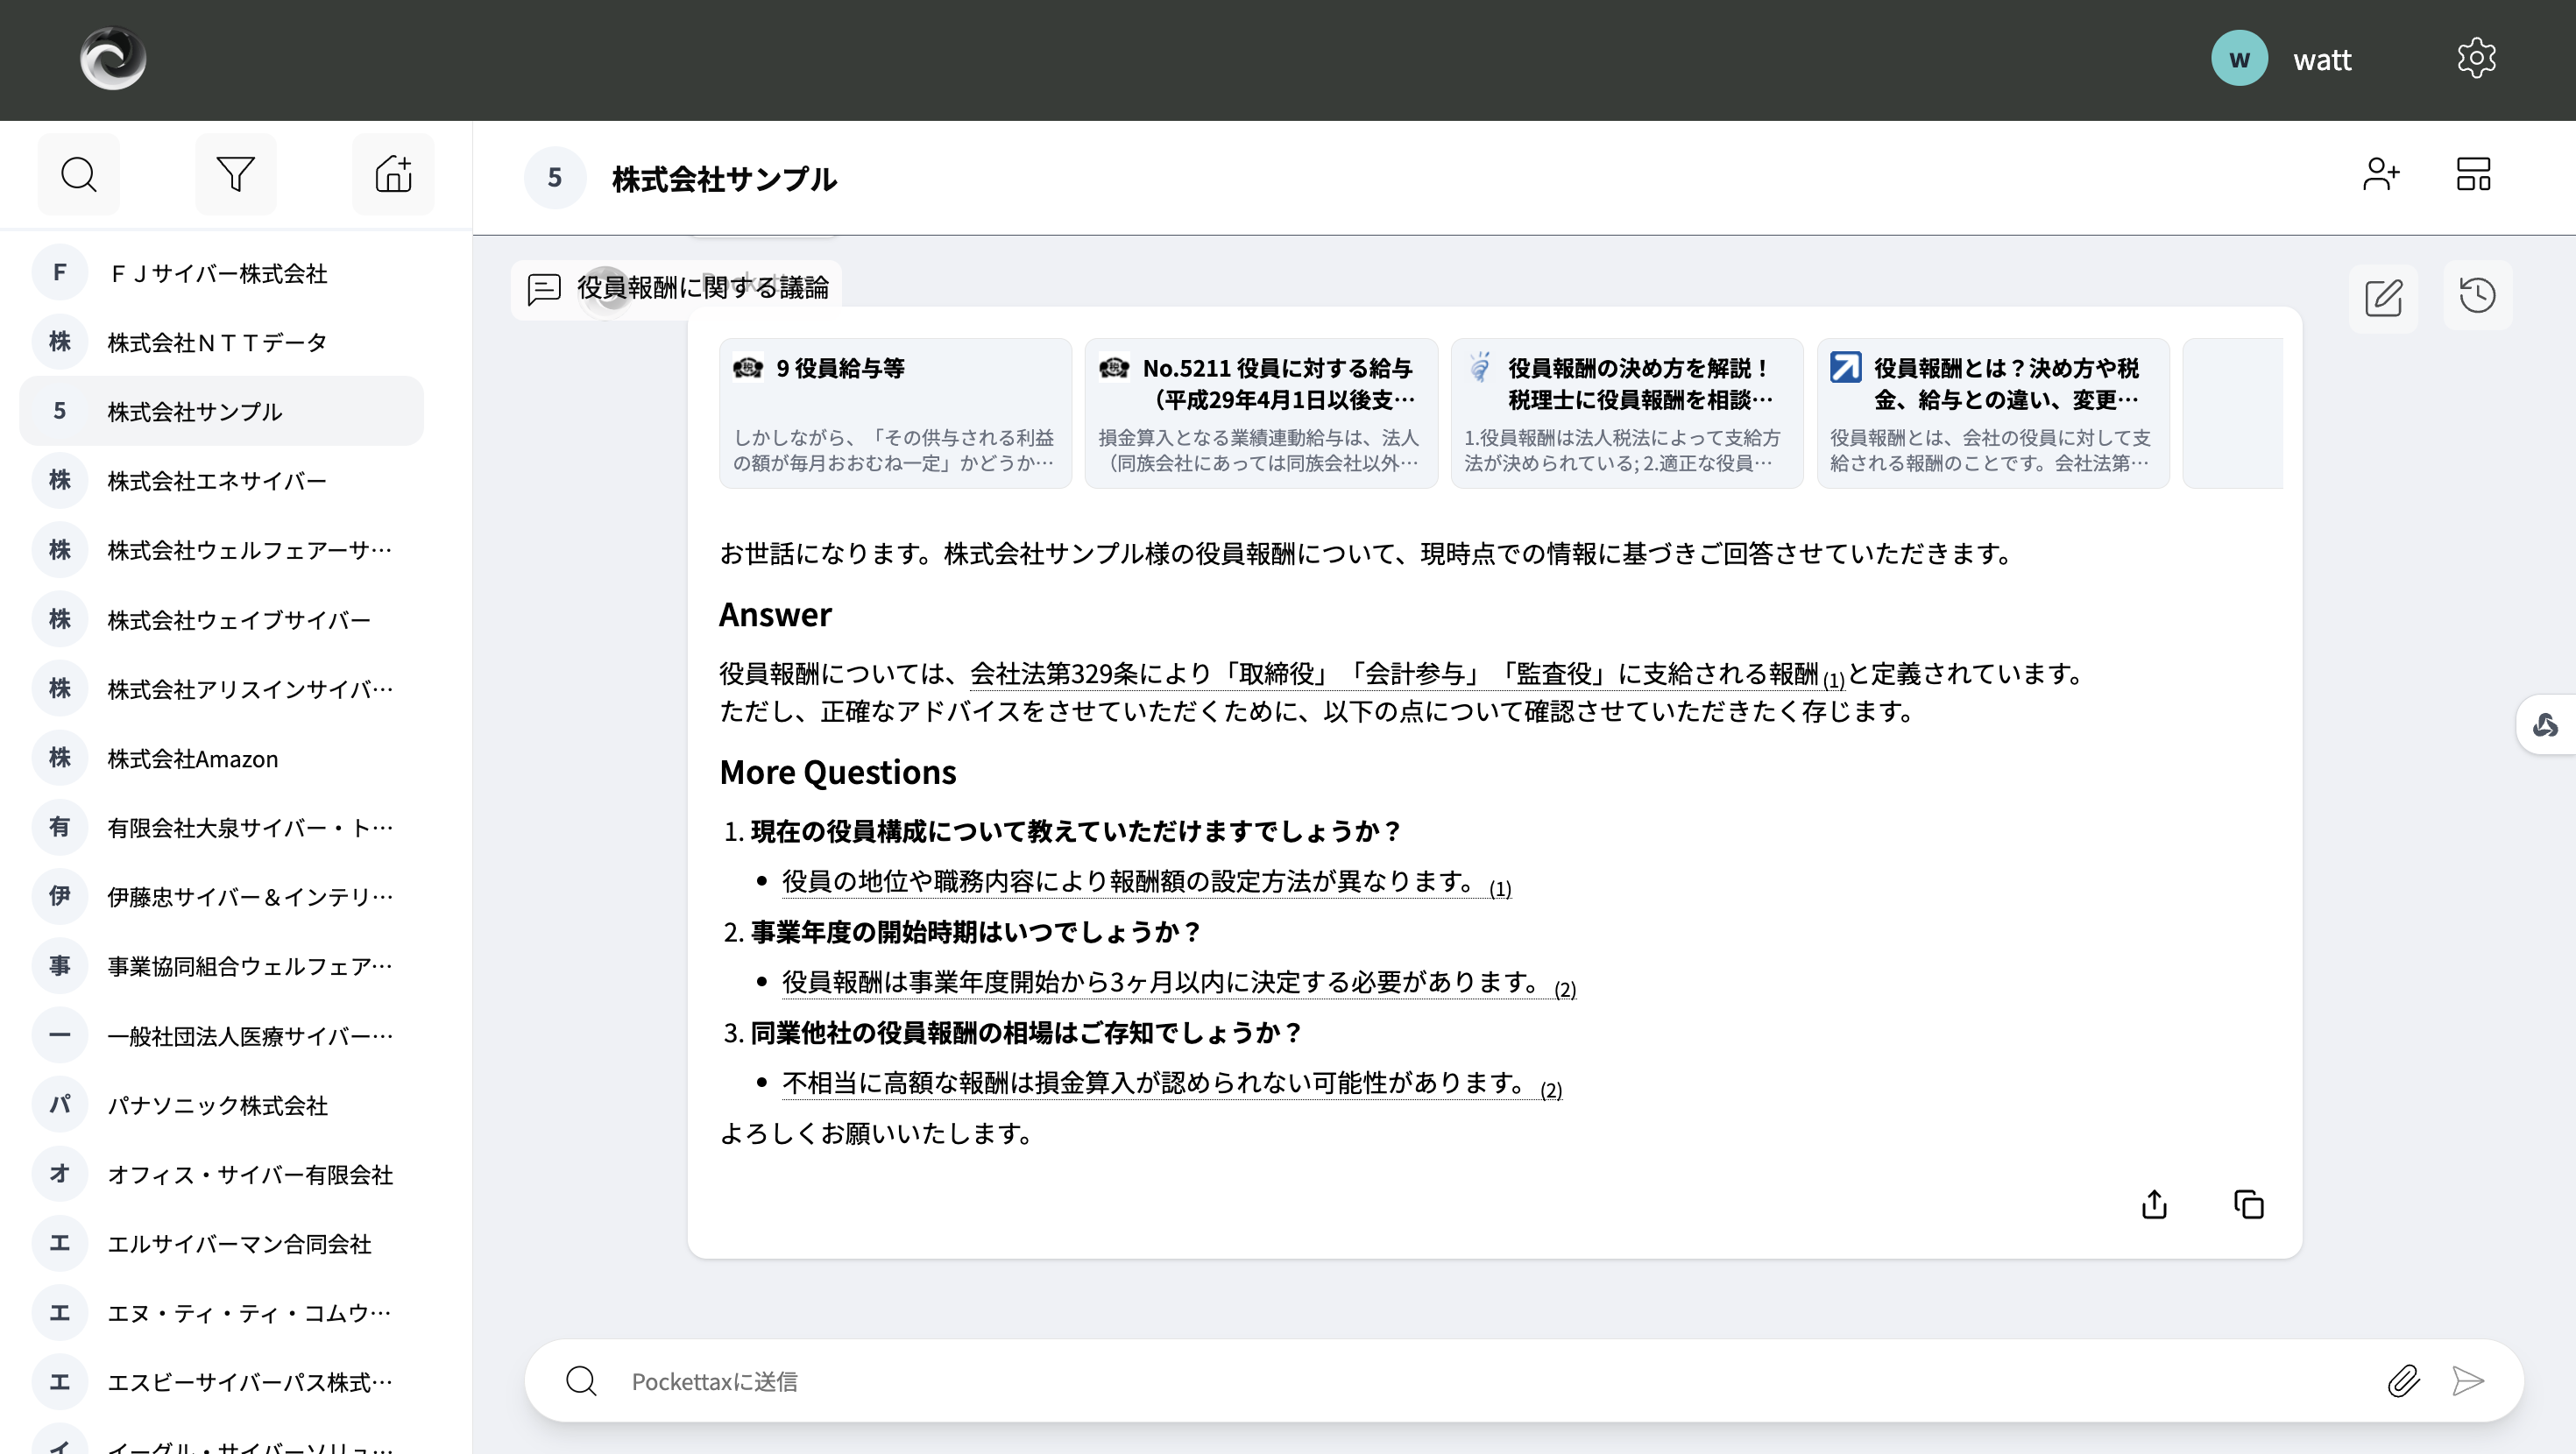Select 株式会社エネサイバー in sidebar
This screenshot has height=1454, width=2576.
pyautogui.click(x=222, y=481)
